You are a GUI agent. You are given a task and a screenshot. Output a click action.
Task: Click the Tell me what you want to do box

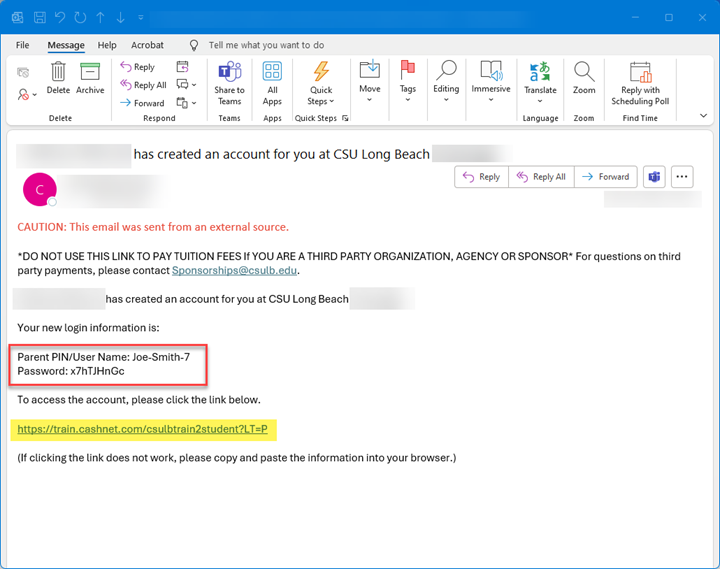tap(266, 45)
